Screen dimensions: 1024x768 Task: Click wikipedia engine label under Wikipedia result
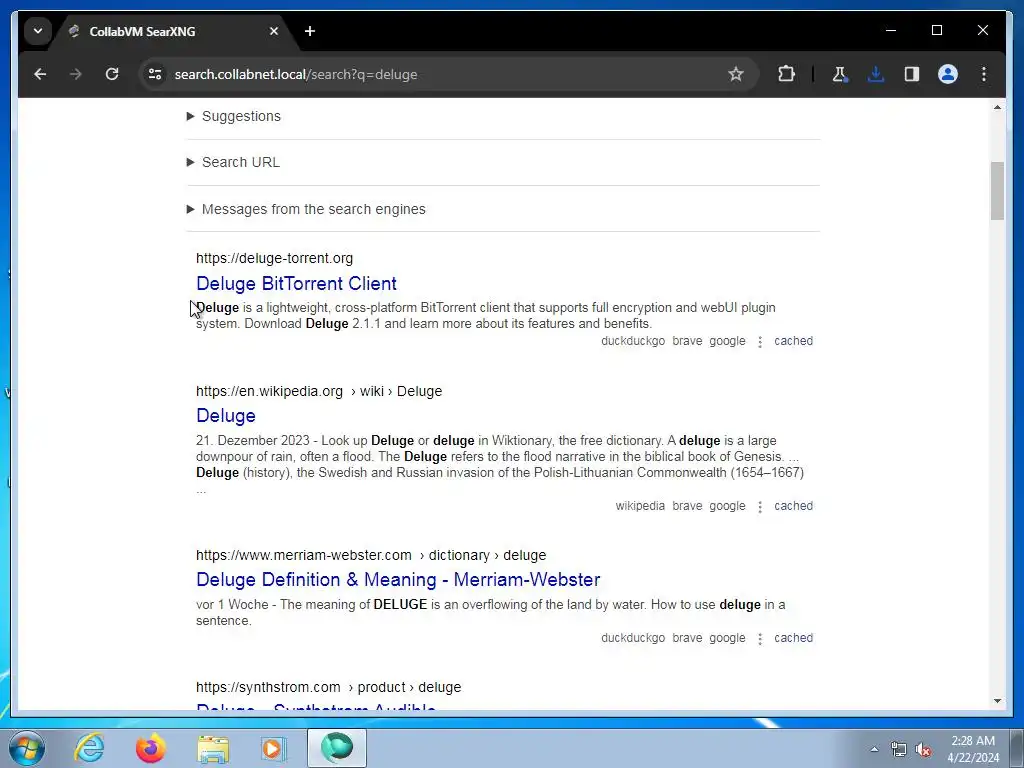click(640, 506)
